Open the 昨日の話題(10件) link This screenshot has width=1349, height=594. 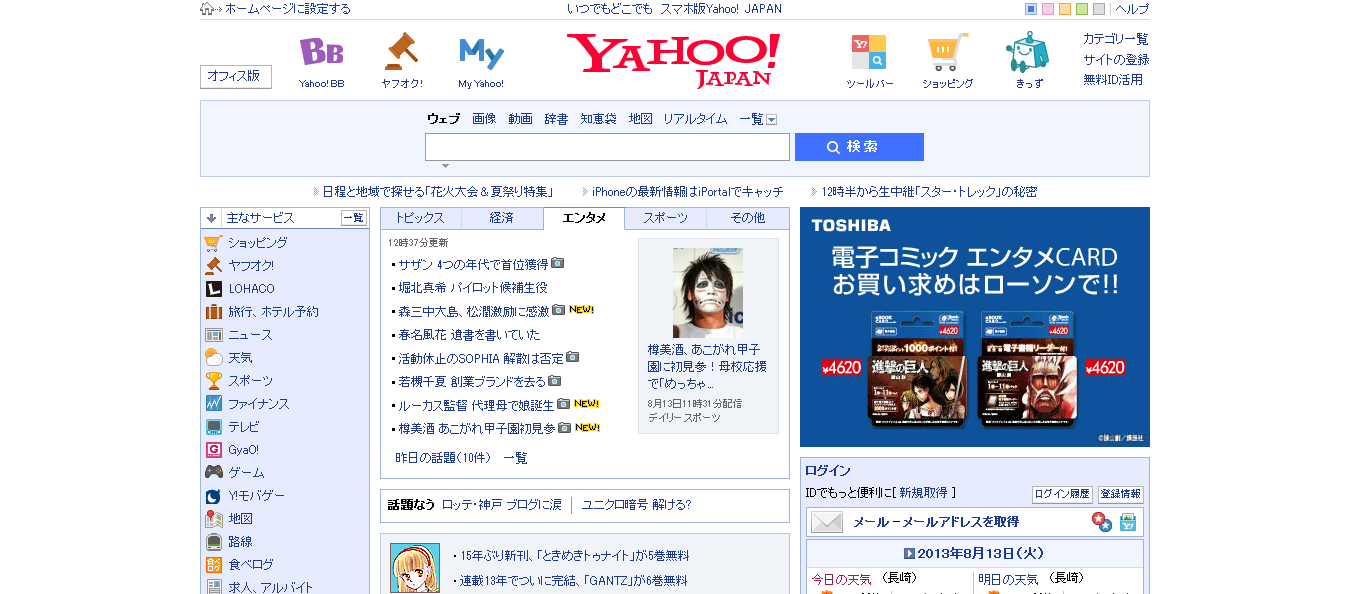443,458
